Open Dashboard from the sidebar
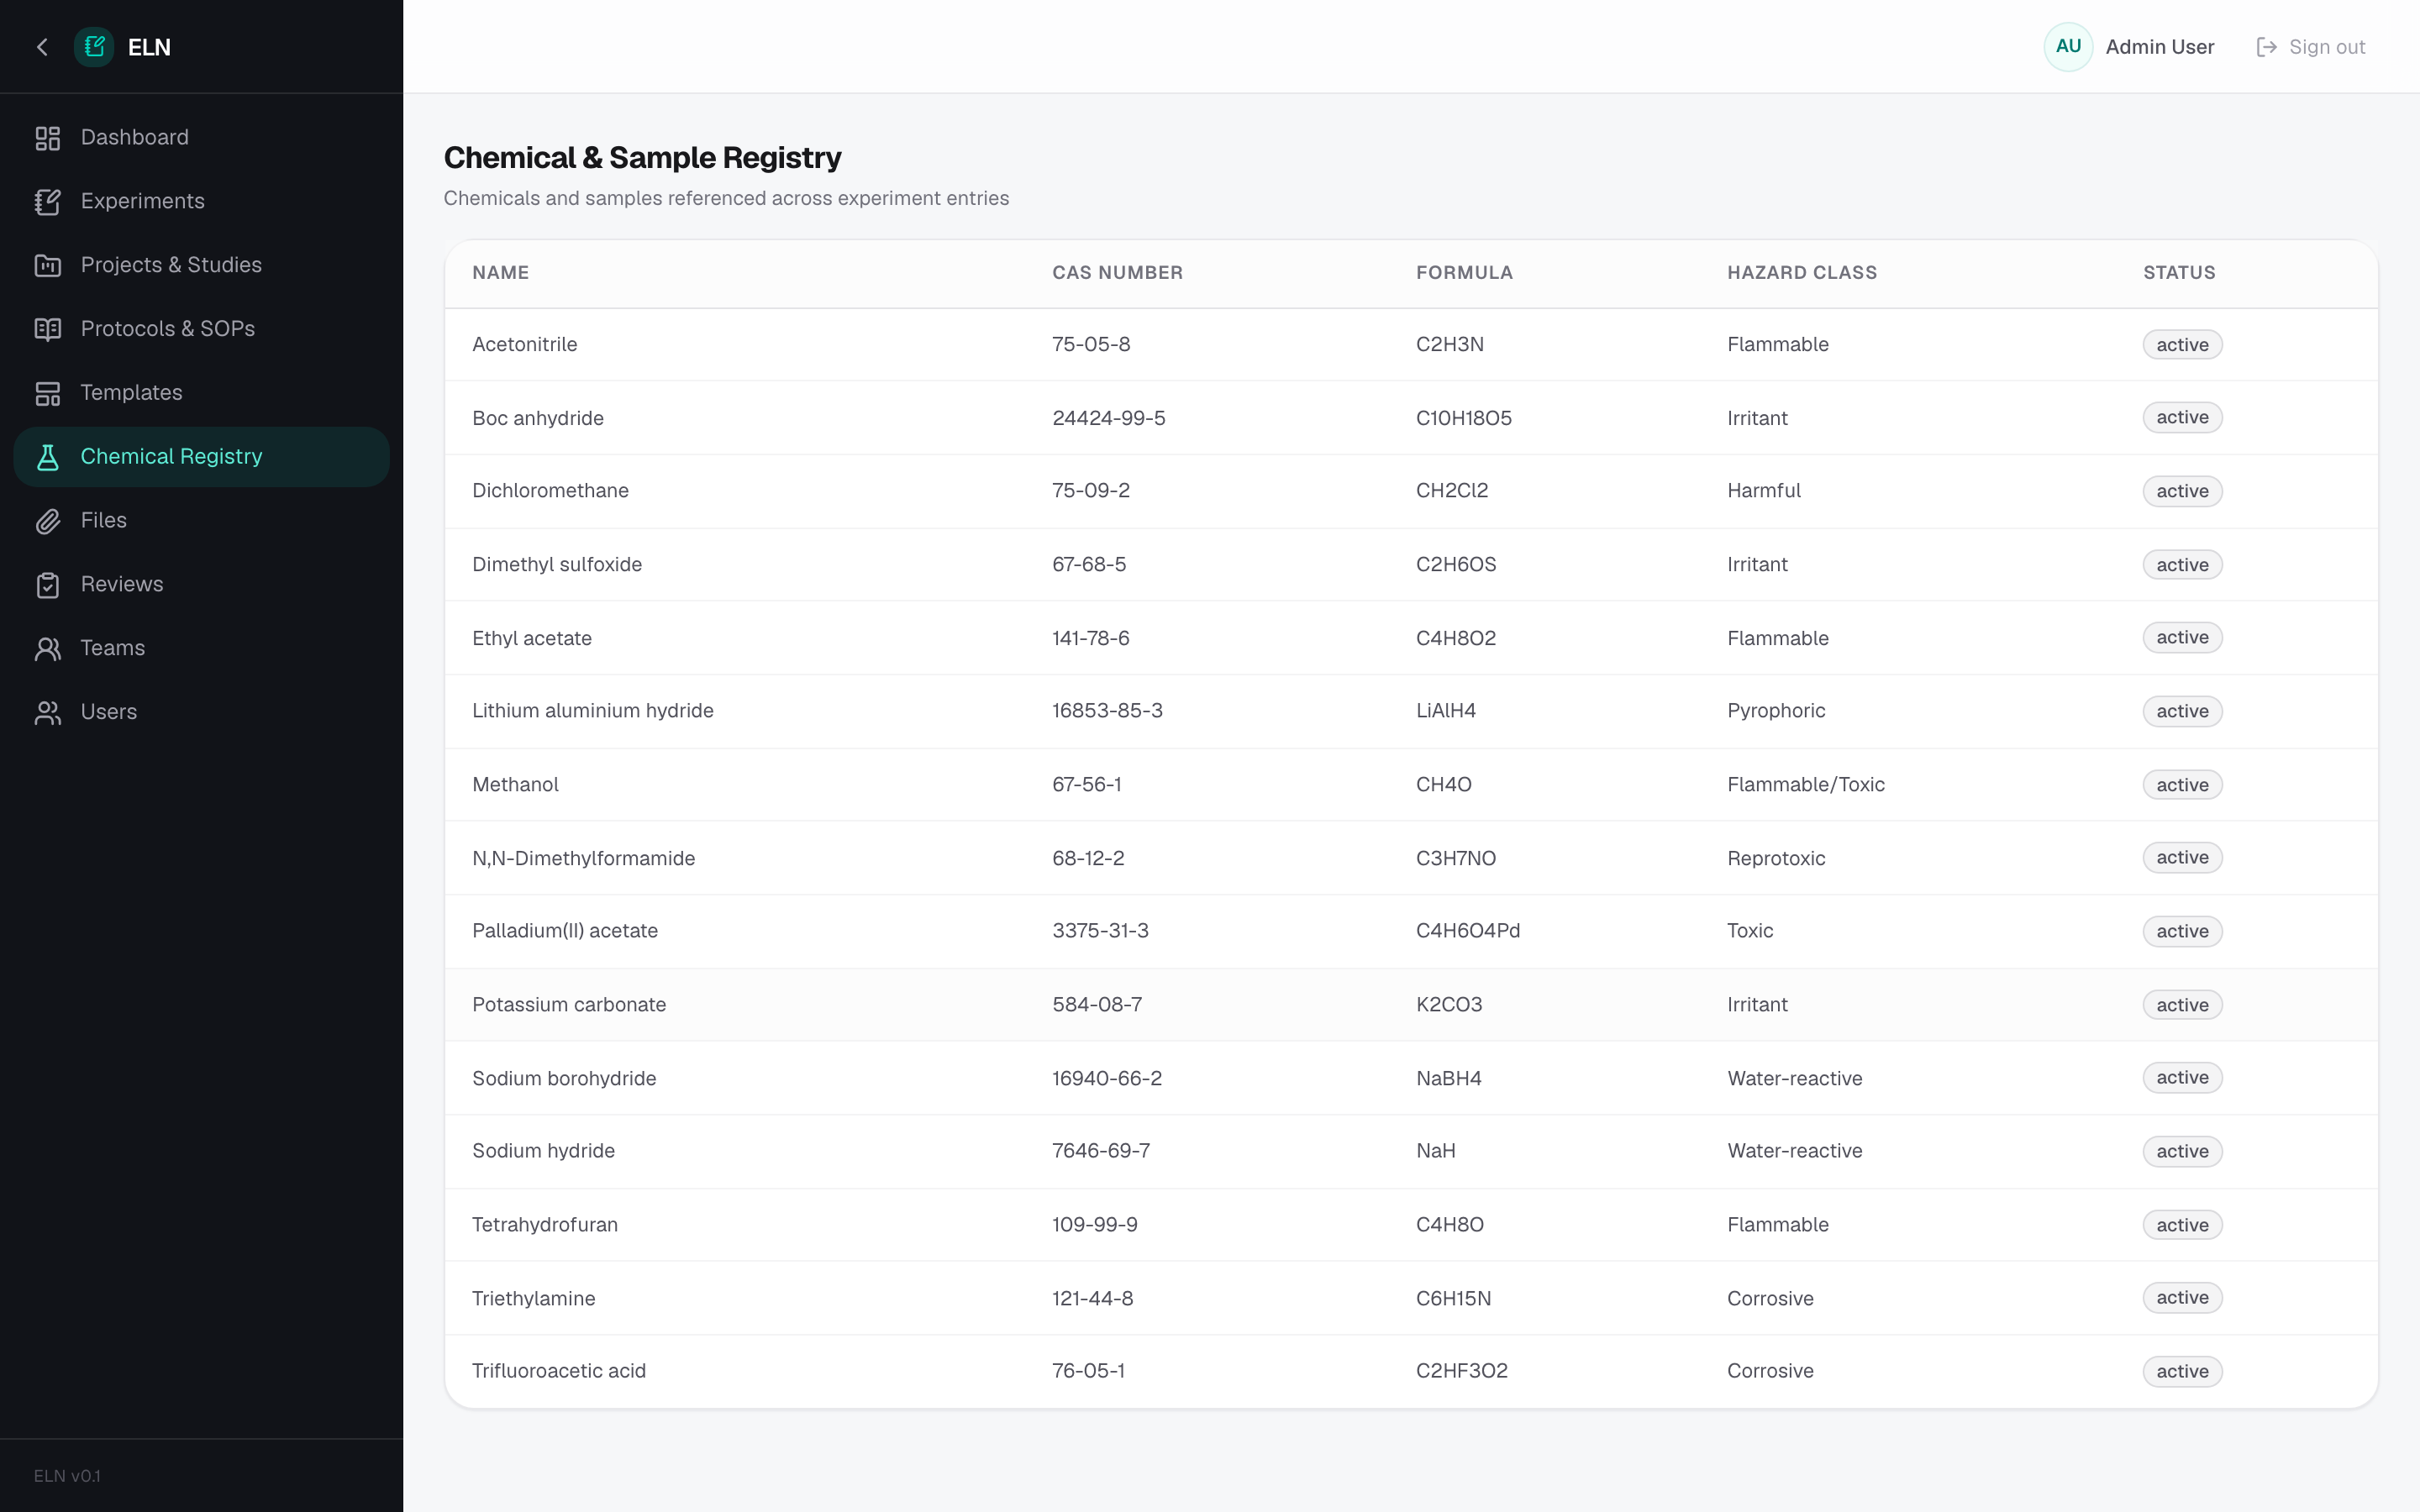 (201, 138)
